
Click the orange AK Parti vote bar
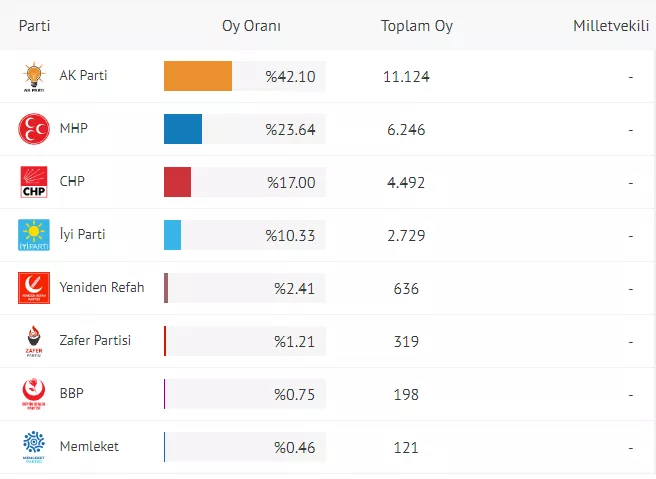pos(198,77)
